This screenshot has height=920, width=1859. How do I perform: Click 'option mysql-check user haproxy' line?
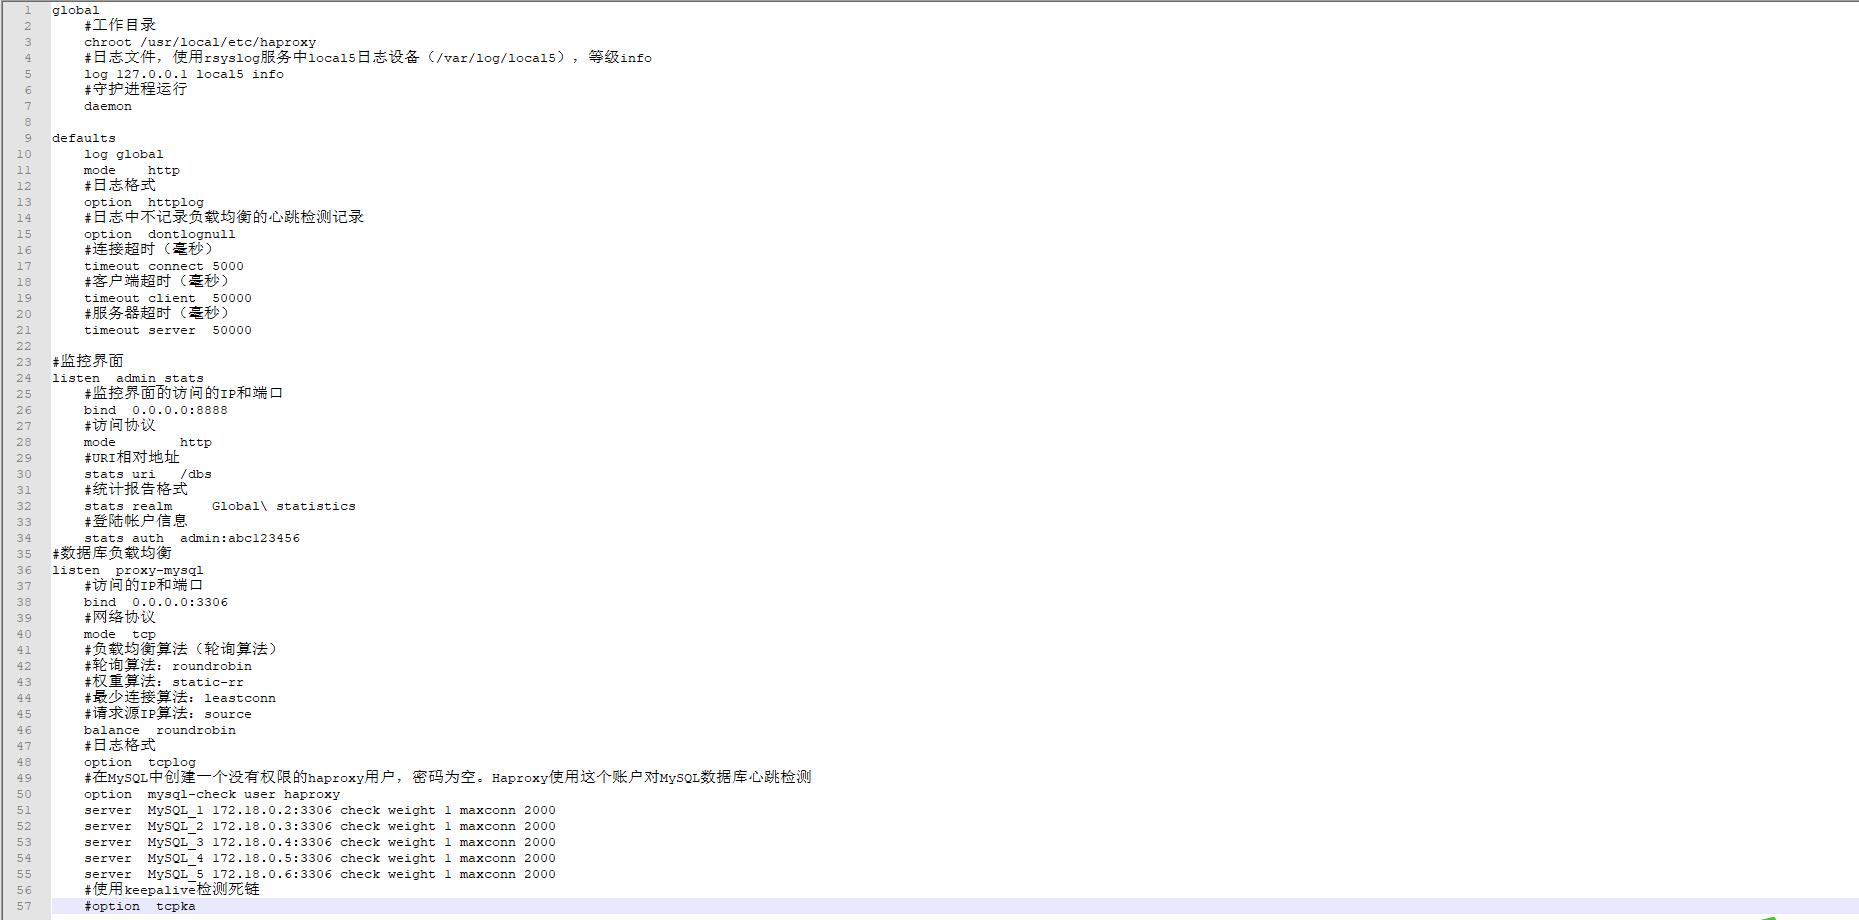pos(212,794)
